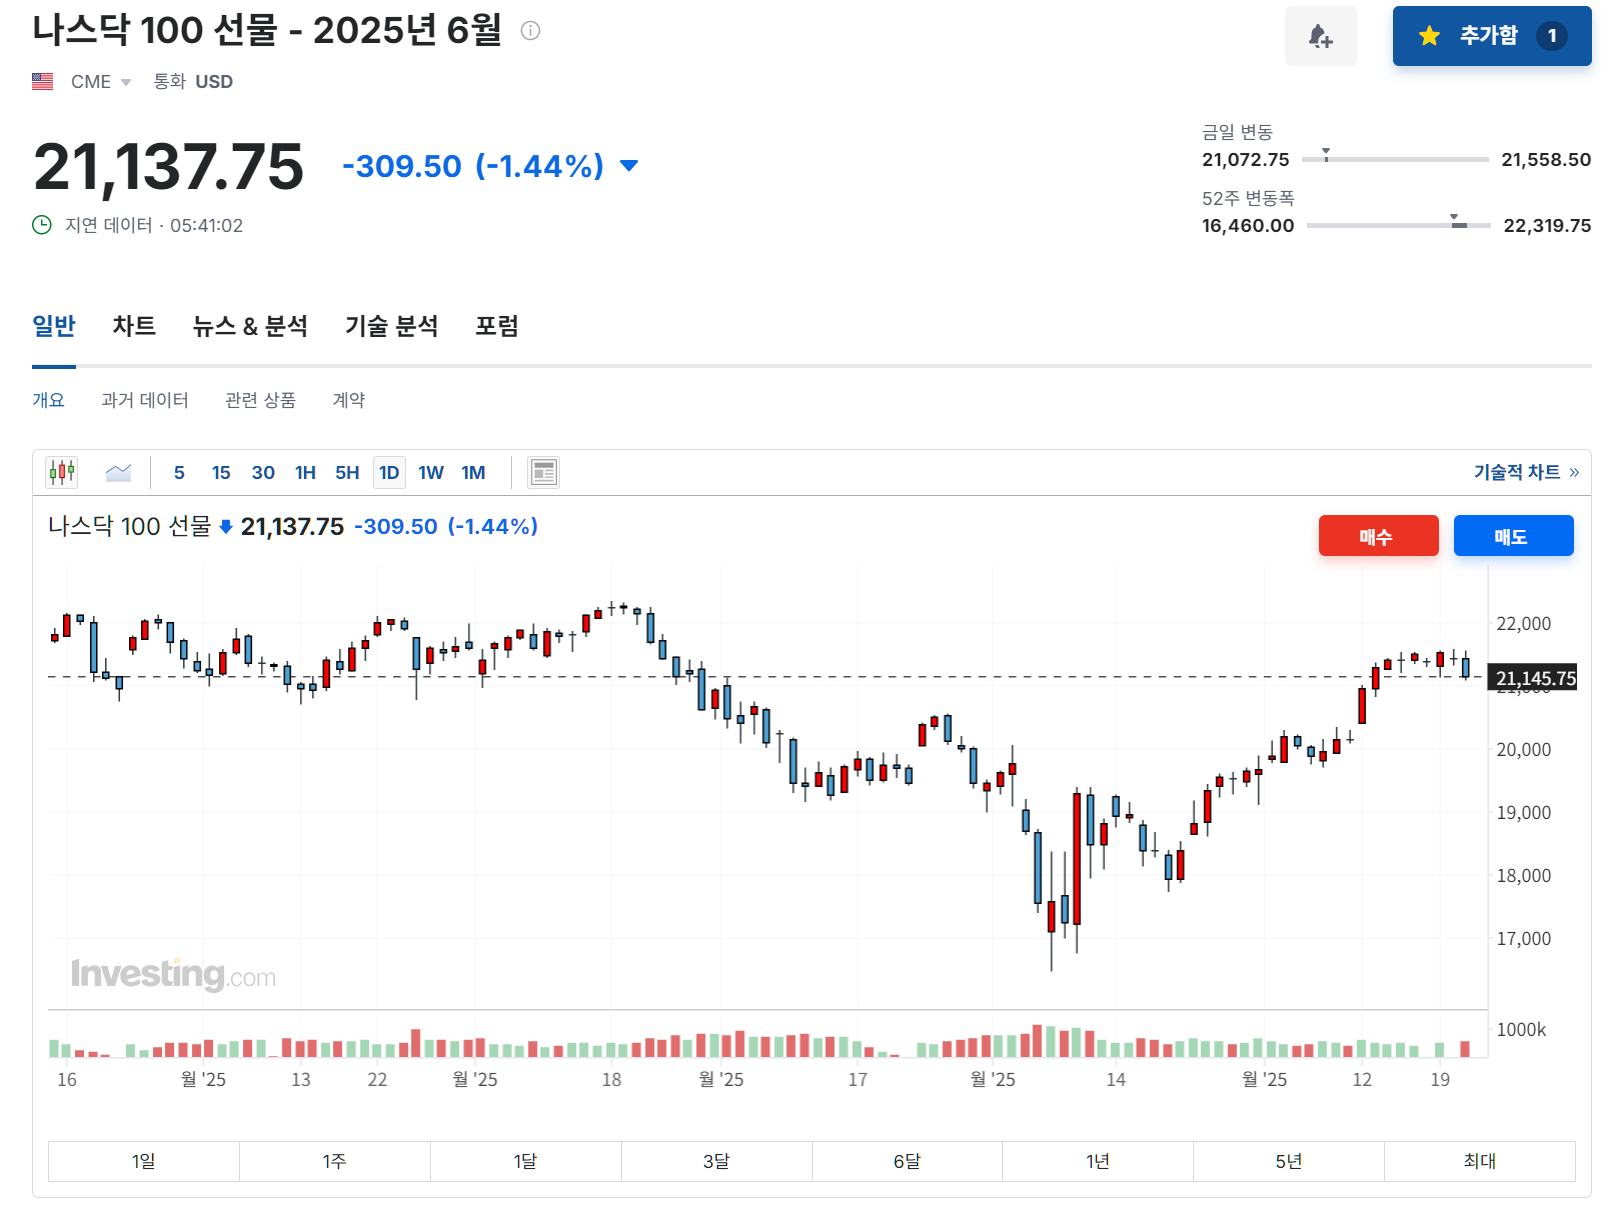The image size is (1622, 1207).
Task: Open the info tooltip next to contract title
Action: coord(533,30)
